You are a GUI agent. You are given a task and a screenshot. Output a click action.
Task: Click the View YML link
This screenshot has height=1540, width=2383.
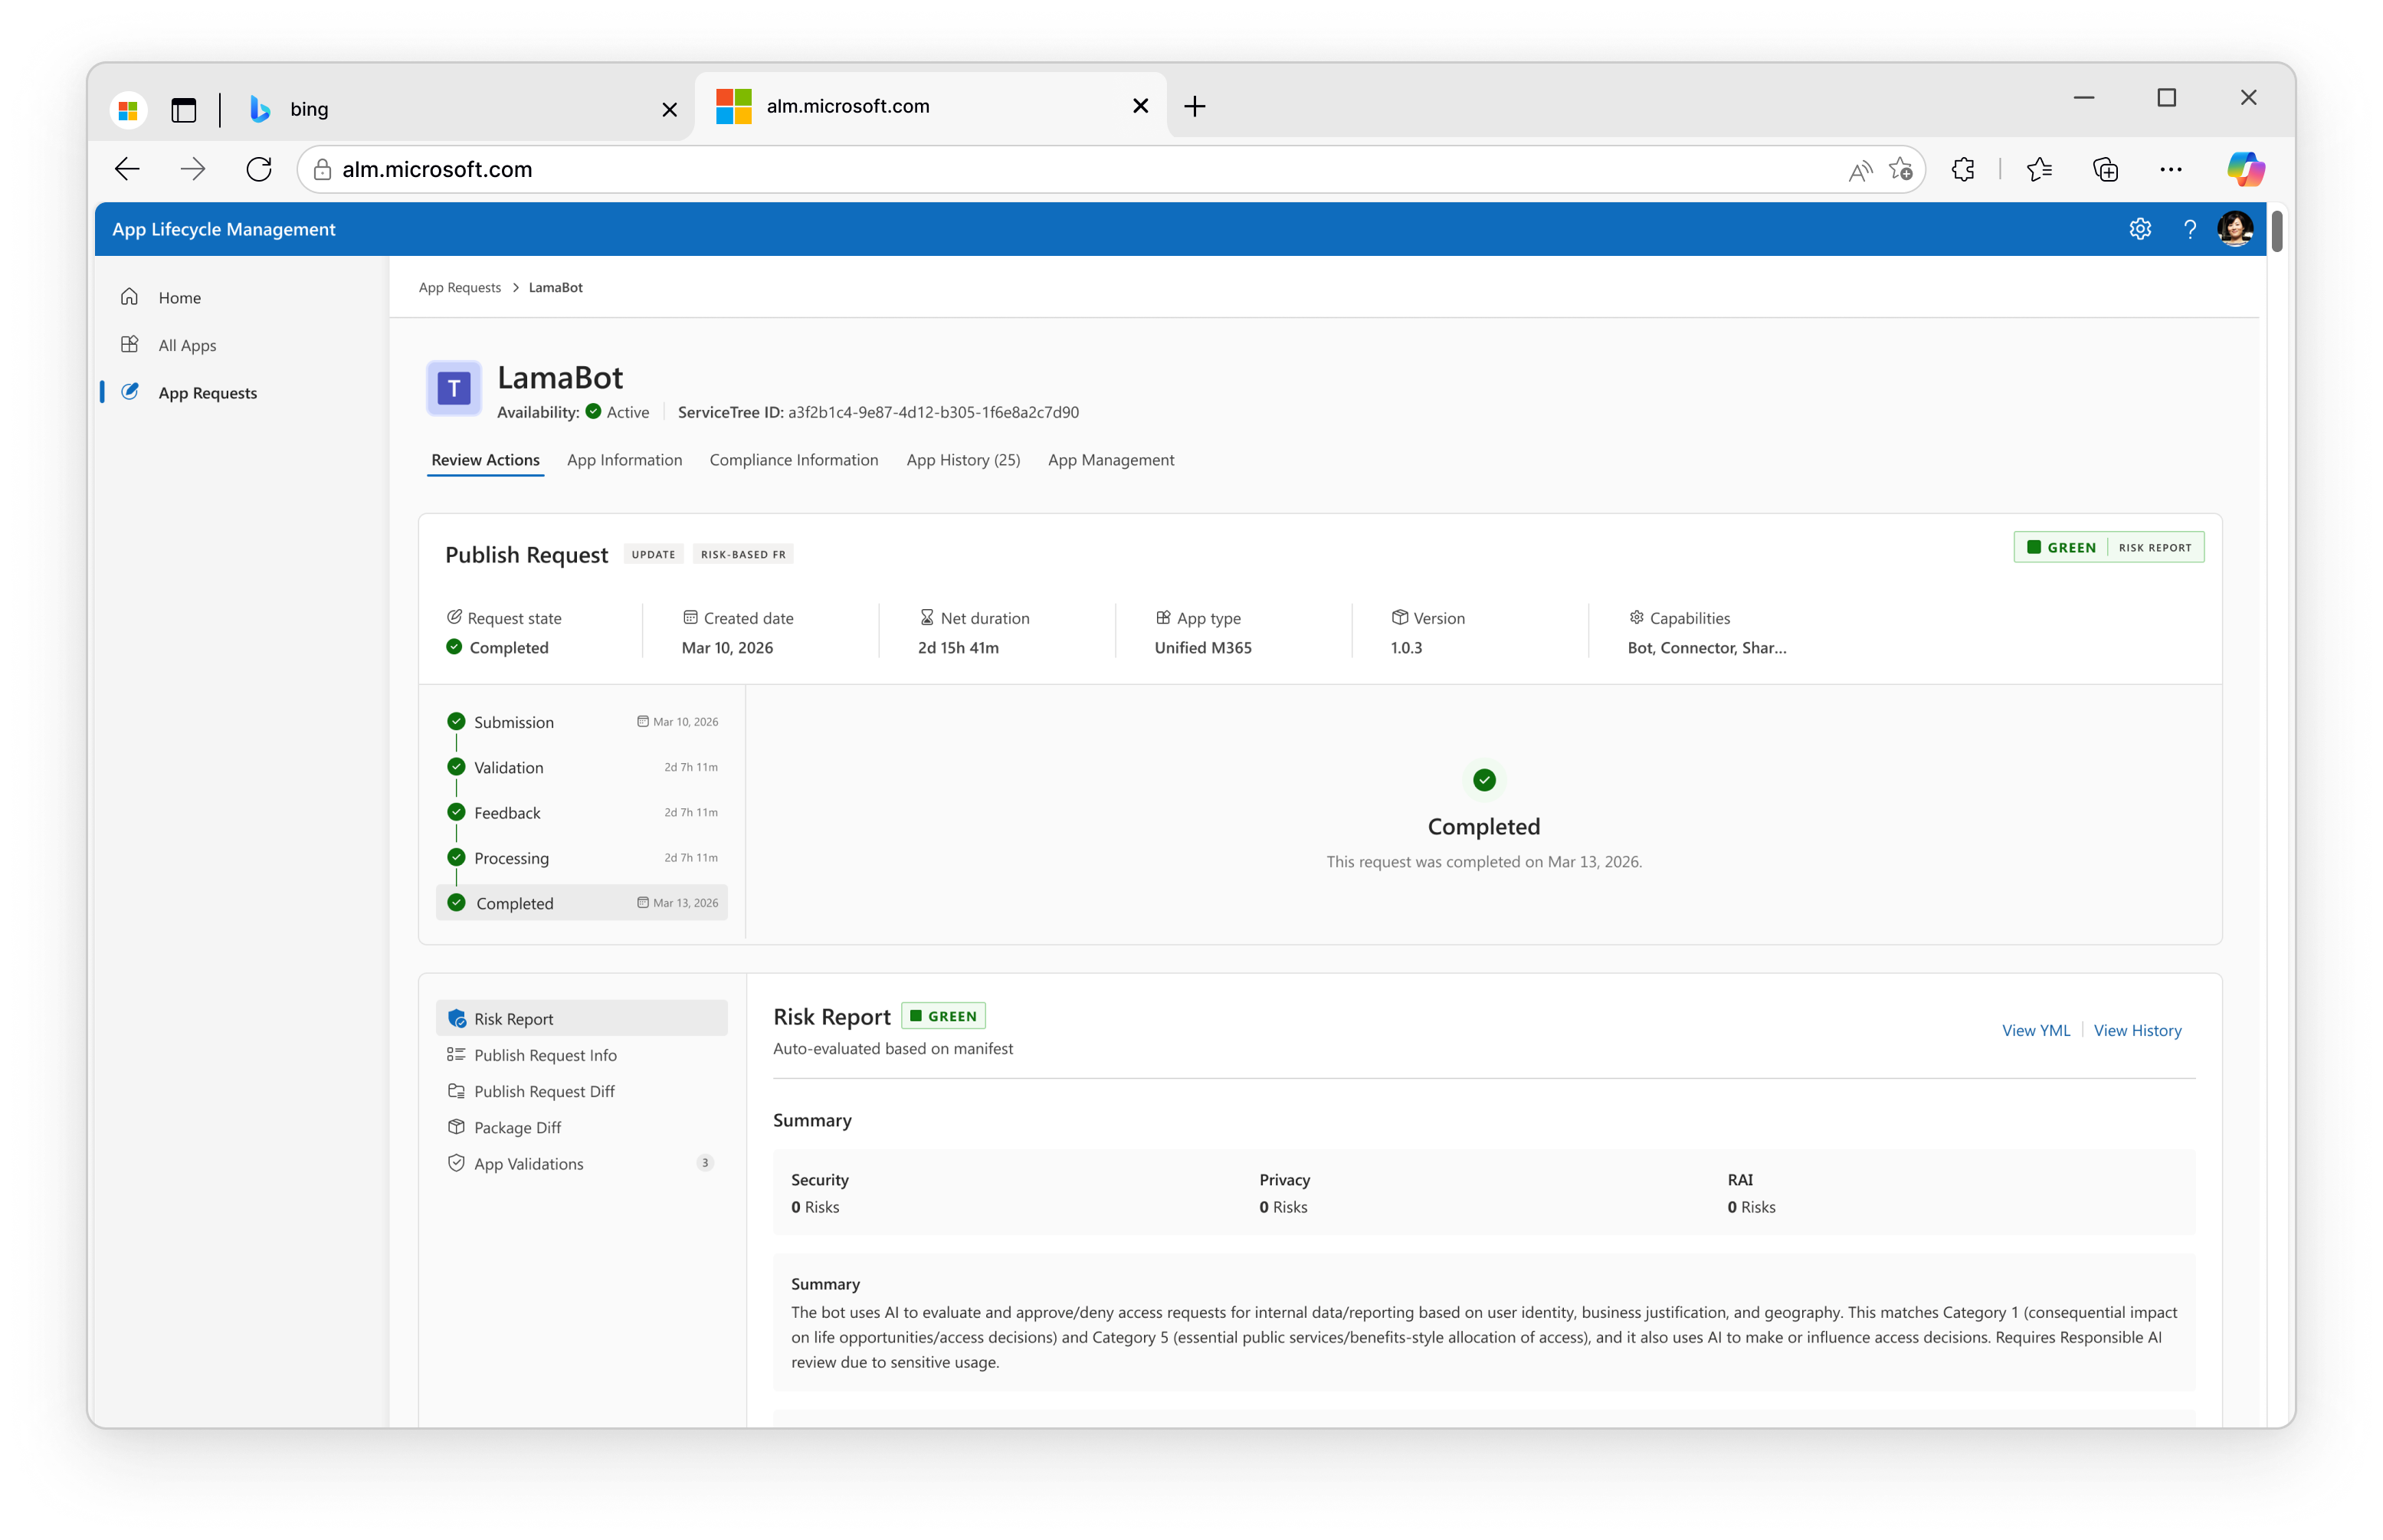click(2036, 1031)
